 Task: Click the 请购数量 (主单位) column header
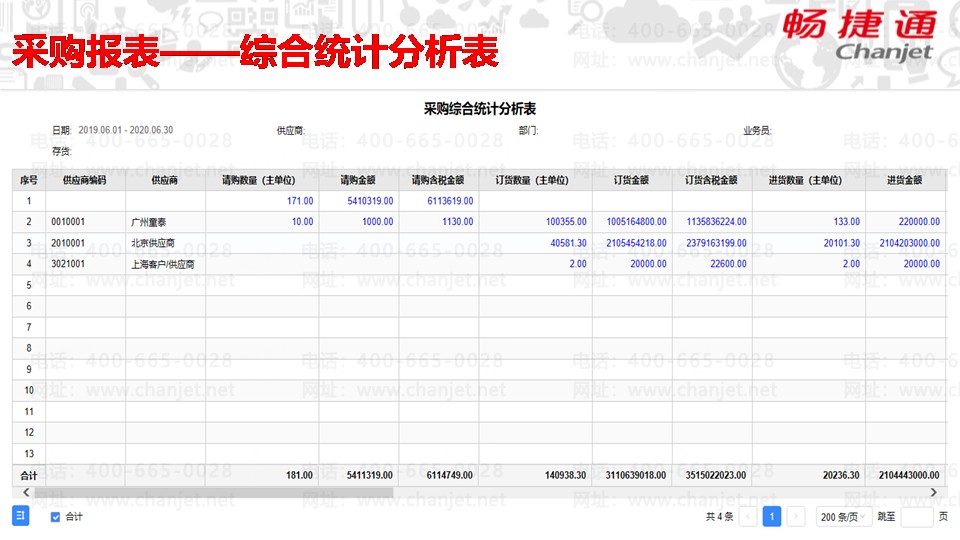coord(261,180)
